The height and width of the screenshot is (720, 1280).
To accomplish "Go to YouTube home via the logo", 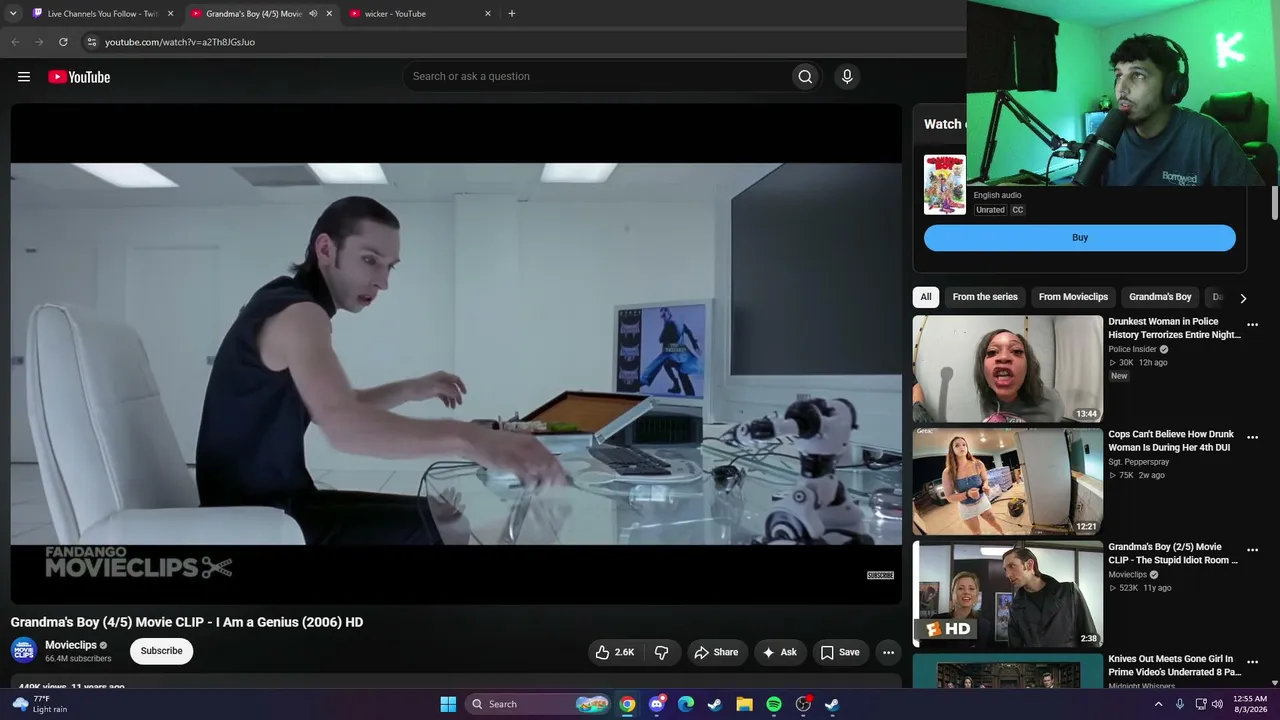I will pos(79,77).
